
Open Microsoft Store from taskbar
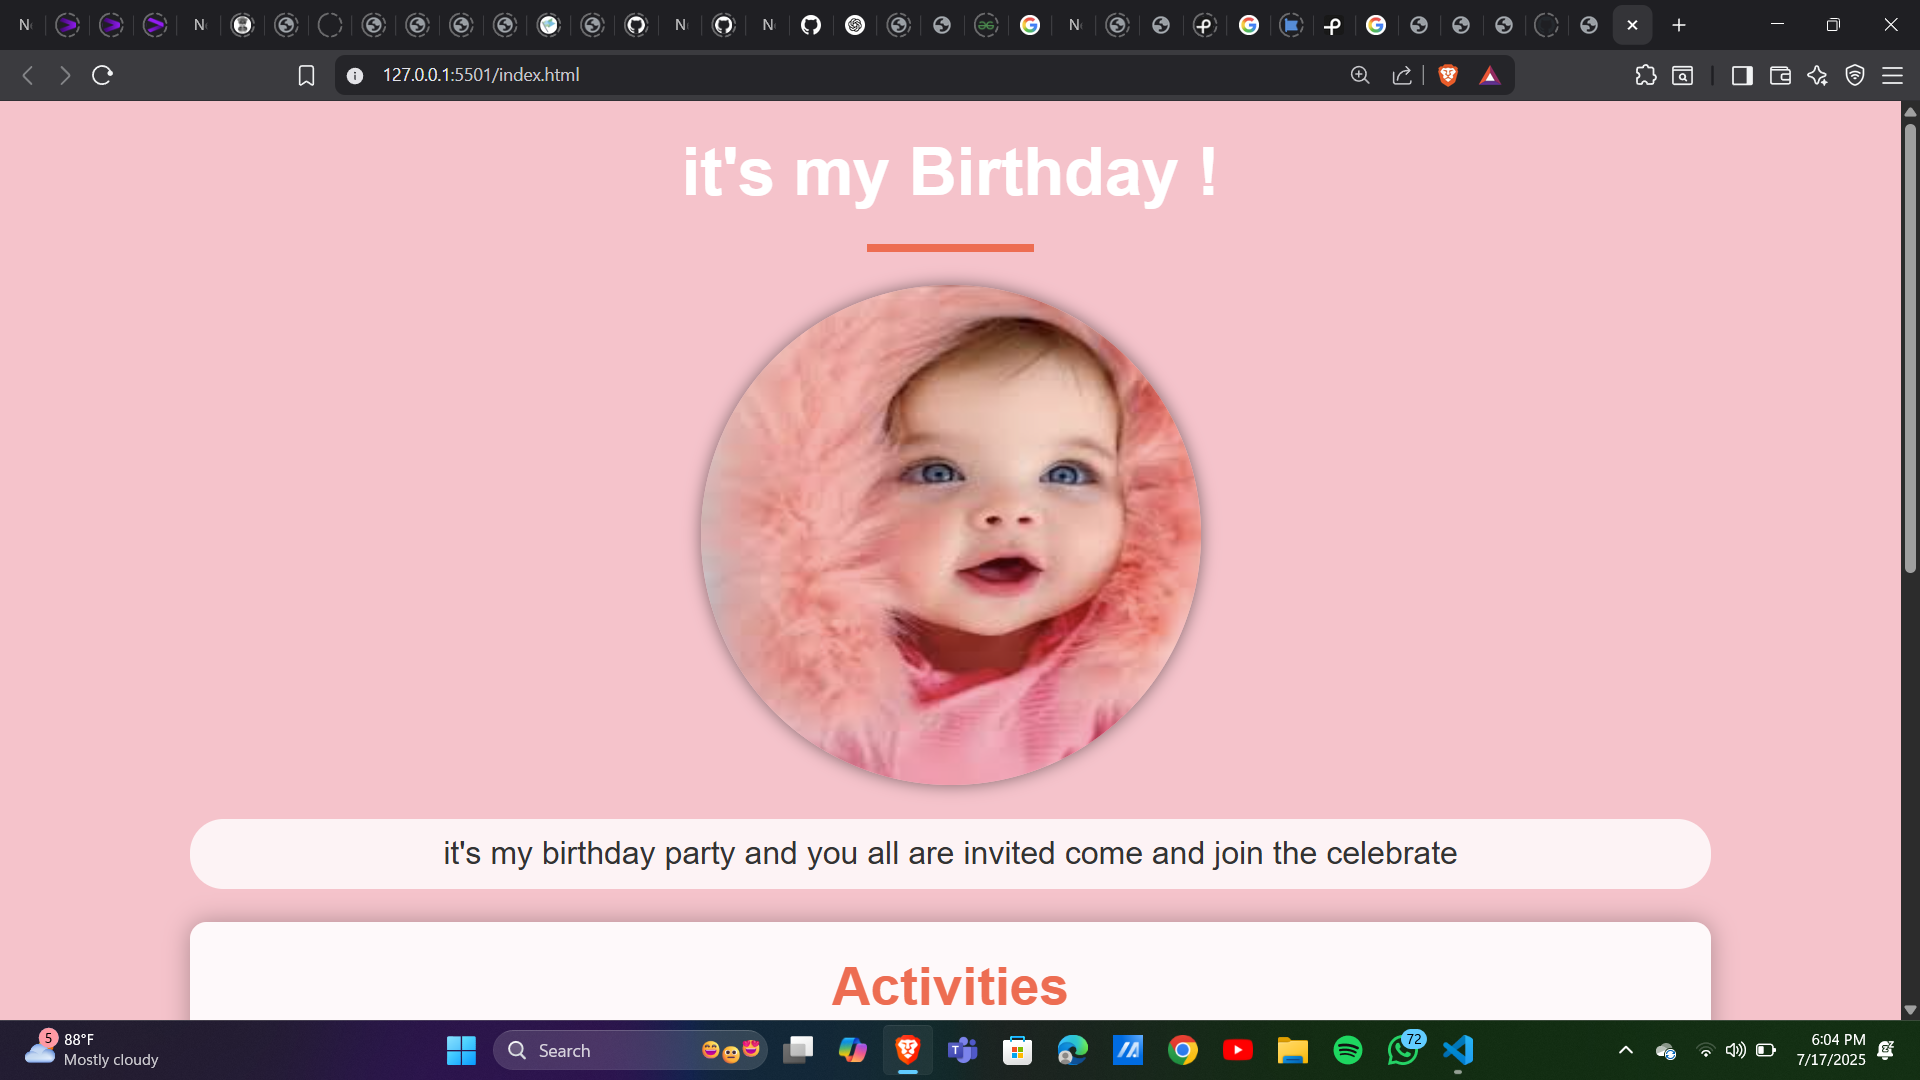point(1018,1050)
